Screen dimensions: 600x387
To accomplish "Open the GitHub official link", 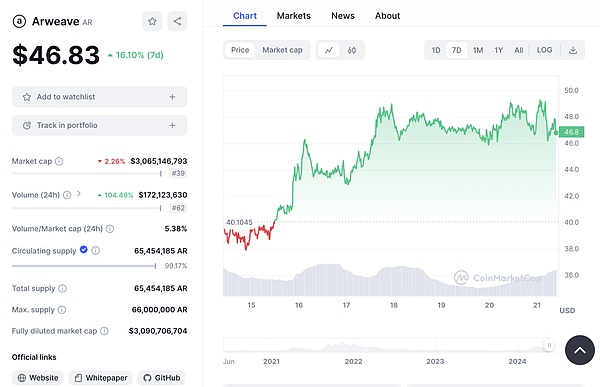I will (161, 378).
